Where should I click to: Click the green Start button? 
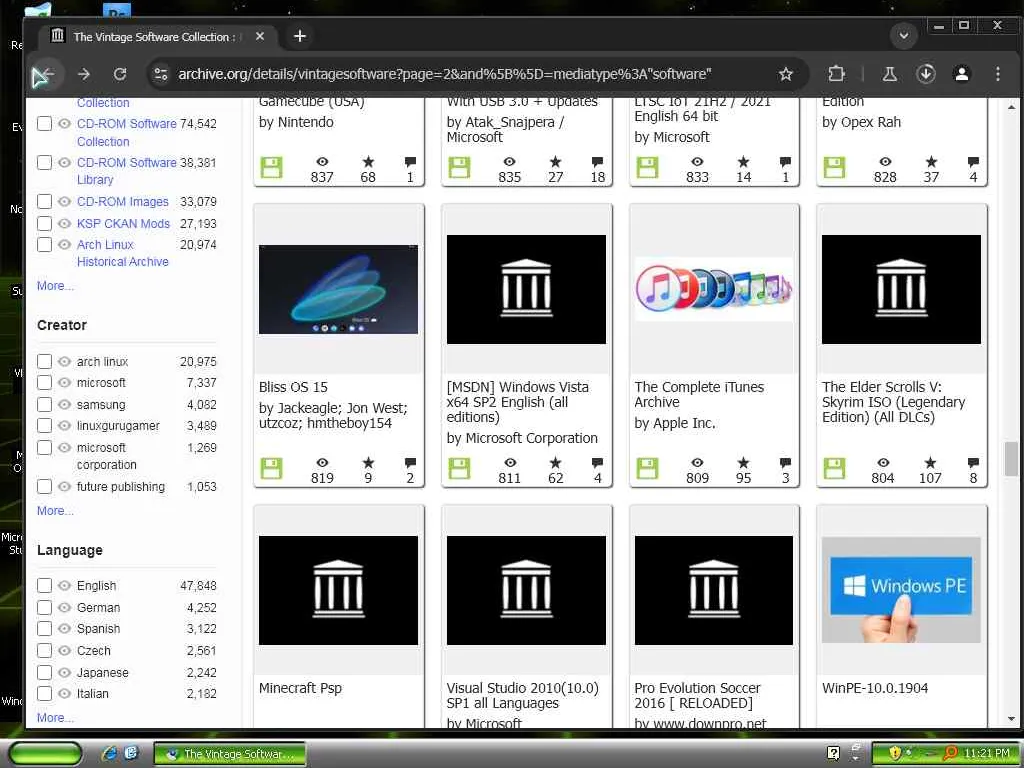click(45, 754)
